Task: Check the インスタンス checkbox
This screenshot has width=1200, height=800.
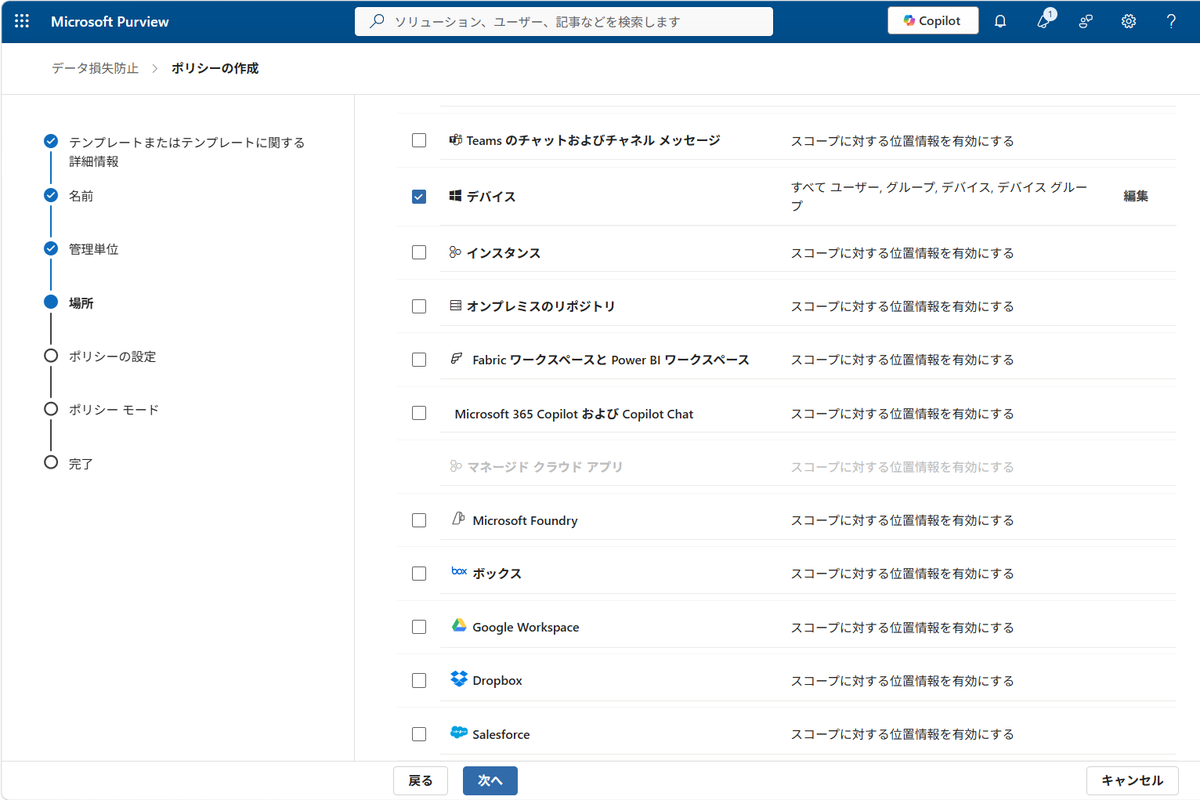Action: click(x=419, y=253)
